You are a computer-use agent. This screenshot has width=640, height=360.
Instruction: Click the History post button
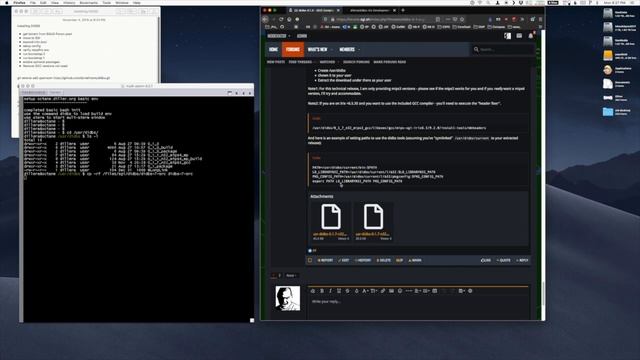coord(363,260)
